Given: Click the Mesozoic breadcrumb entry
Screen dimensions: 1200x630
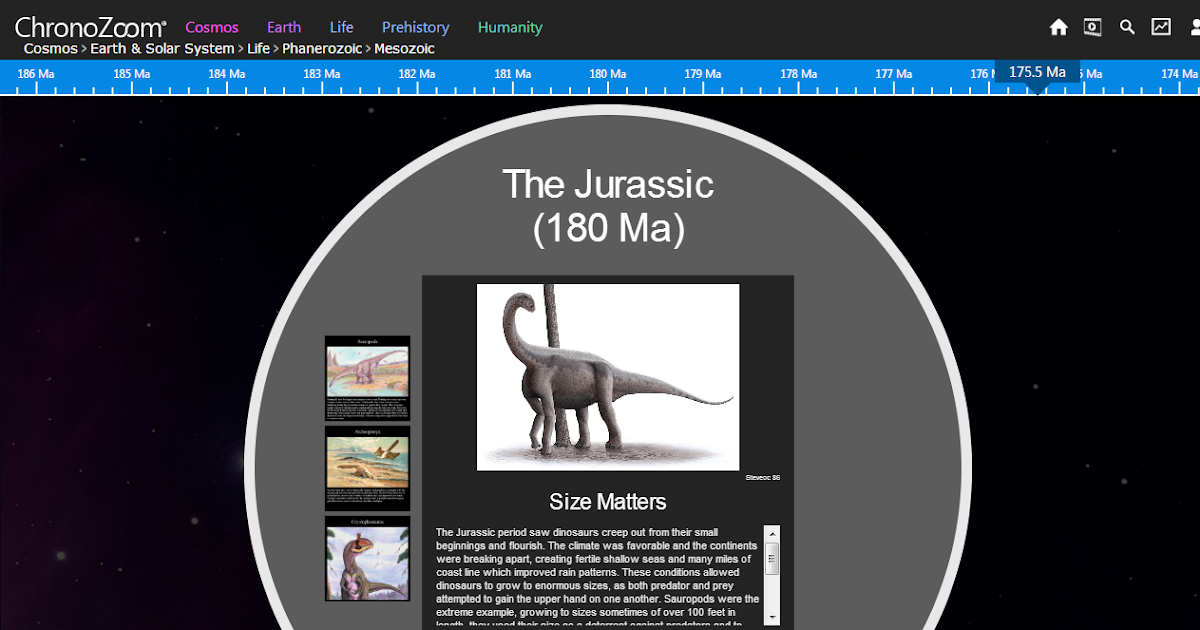Looking at the screenshot, I should pyautogui.click(x=404, y=48).
